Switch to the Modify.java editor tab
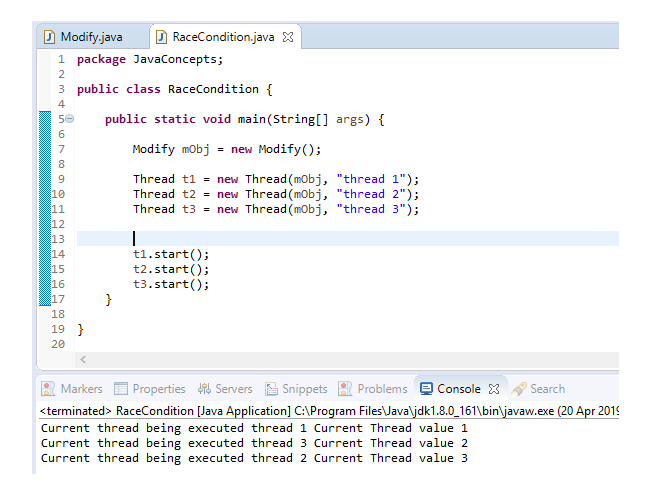Screen dimensions: 664x487 (x=91, y=37)
